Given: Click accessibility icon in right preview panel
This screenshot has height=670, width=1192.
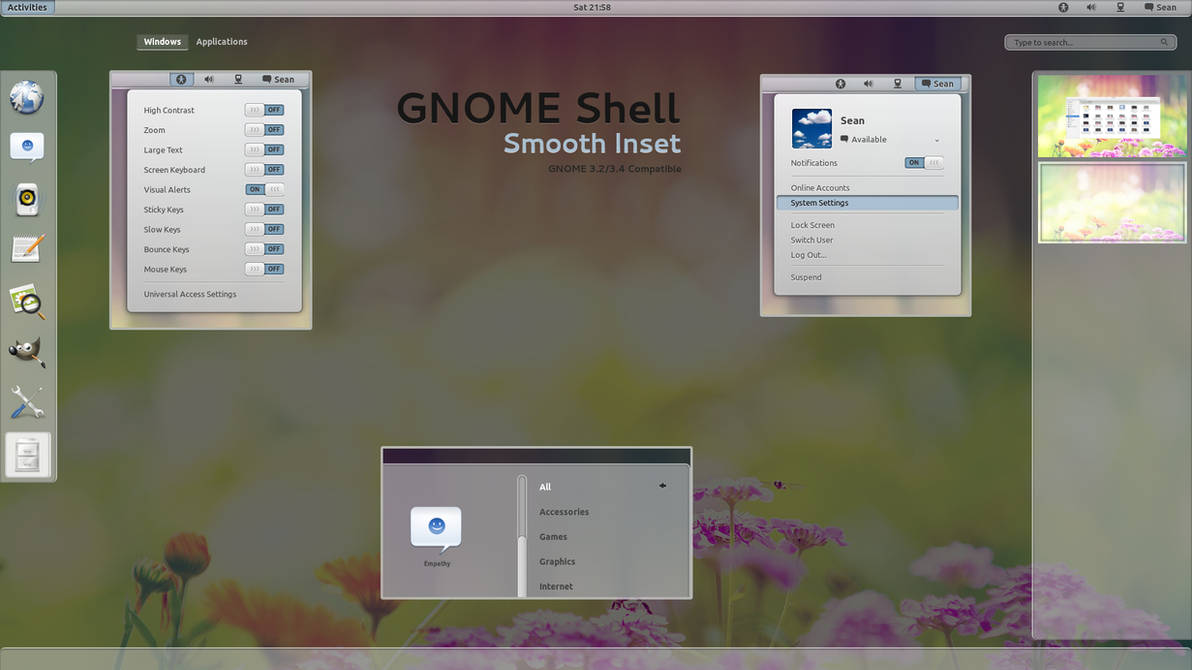Looking at the screenshot, I should tap(840, 84).
